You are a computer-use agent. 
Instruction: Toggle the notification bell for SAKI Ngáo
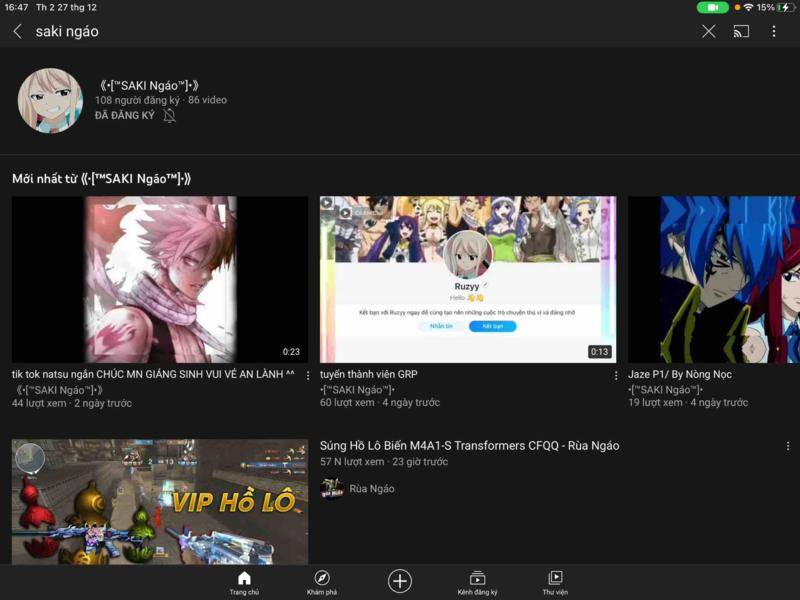coord(169,116)
